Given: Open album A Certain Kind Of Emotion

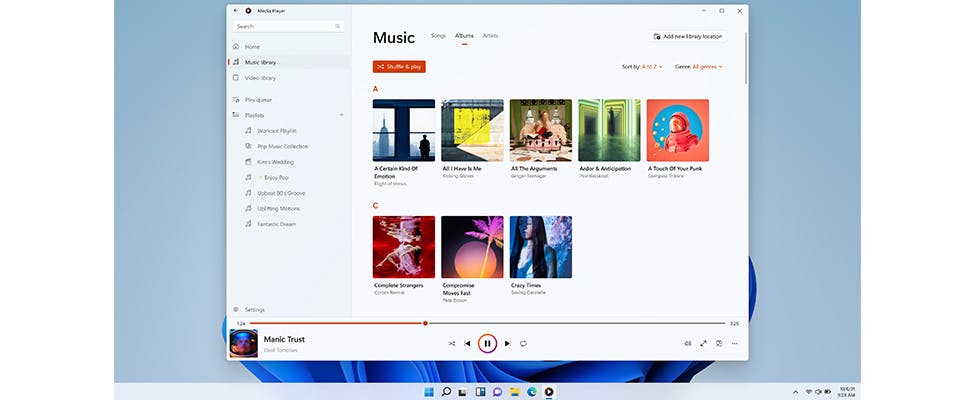Looking at the screenshot, I should [404, 130].
